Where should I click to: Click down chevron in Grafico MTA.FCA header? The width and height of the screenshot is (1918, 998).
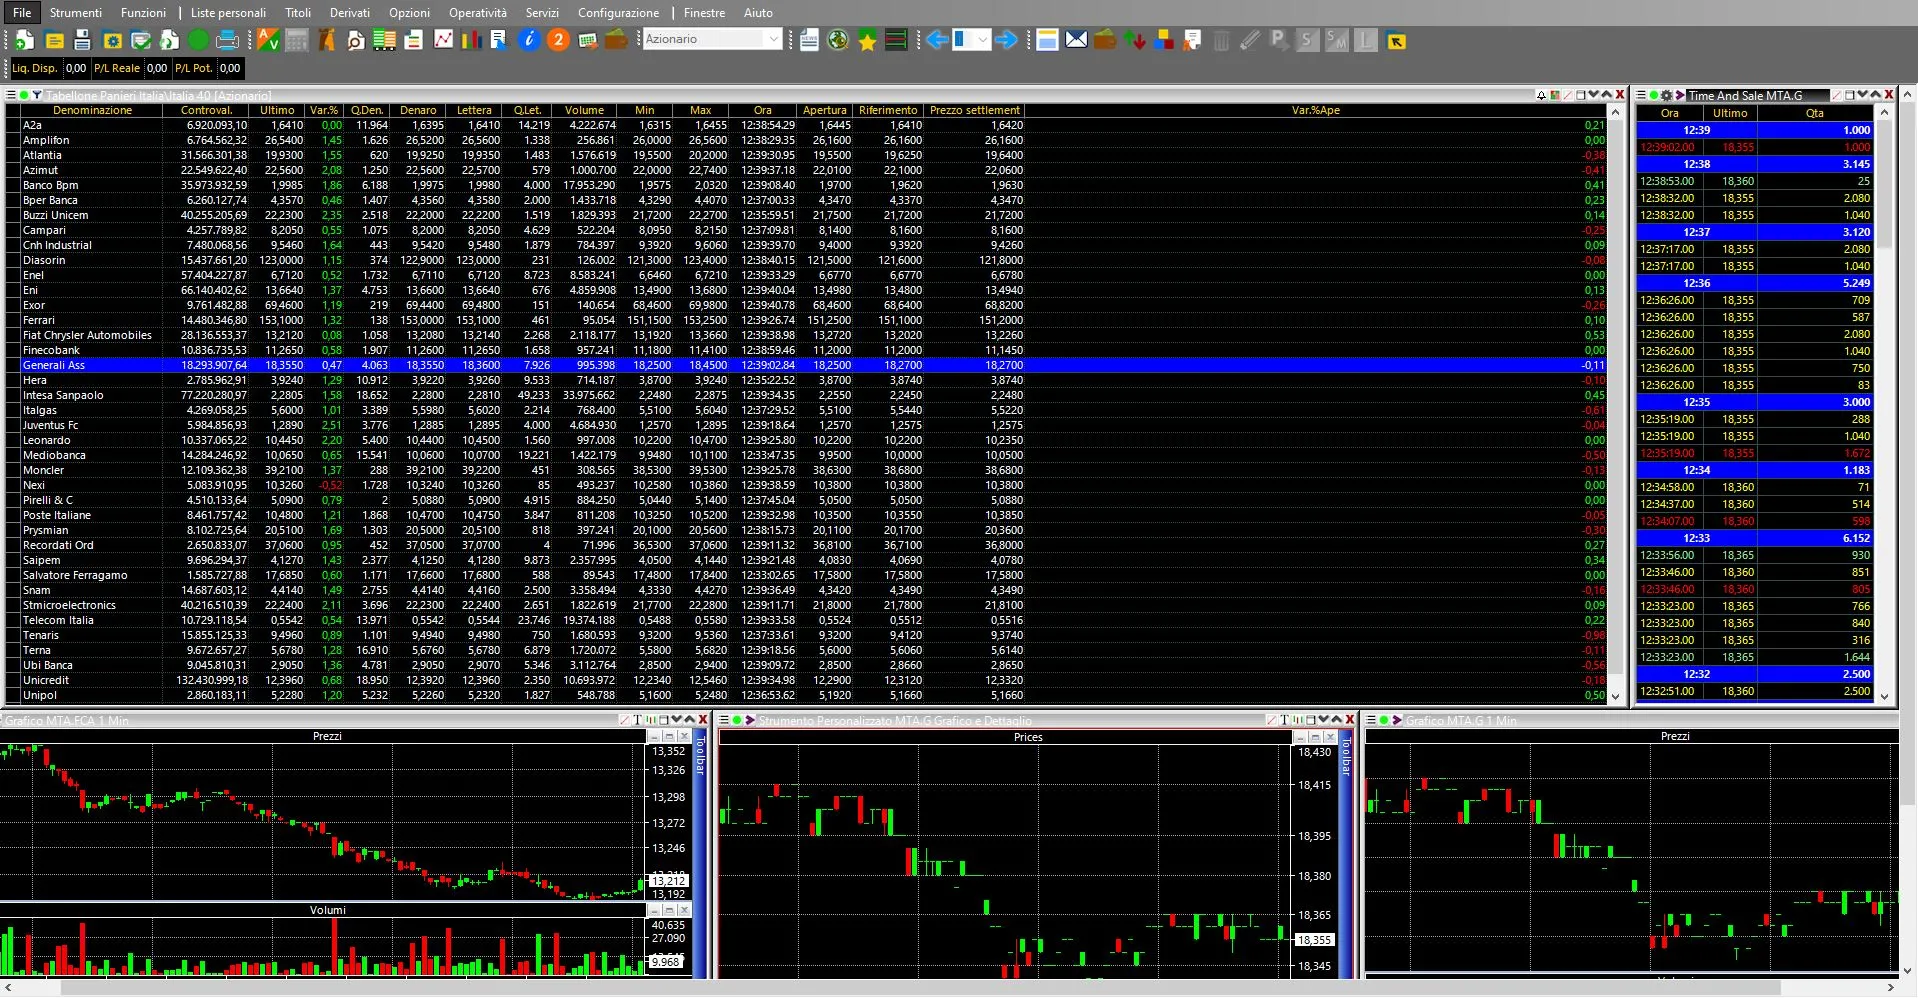tap(676, 720)
